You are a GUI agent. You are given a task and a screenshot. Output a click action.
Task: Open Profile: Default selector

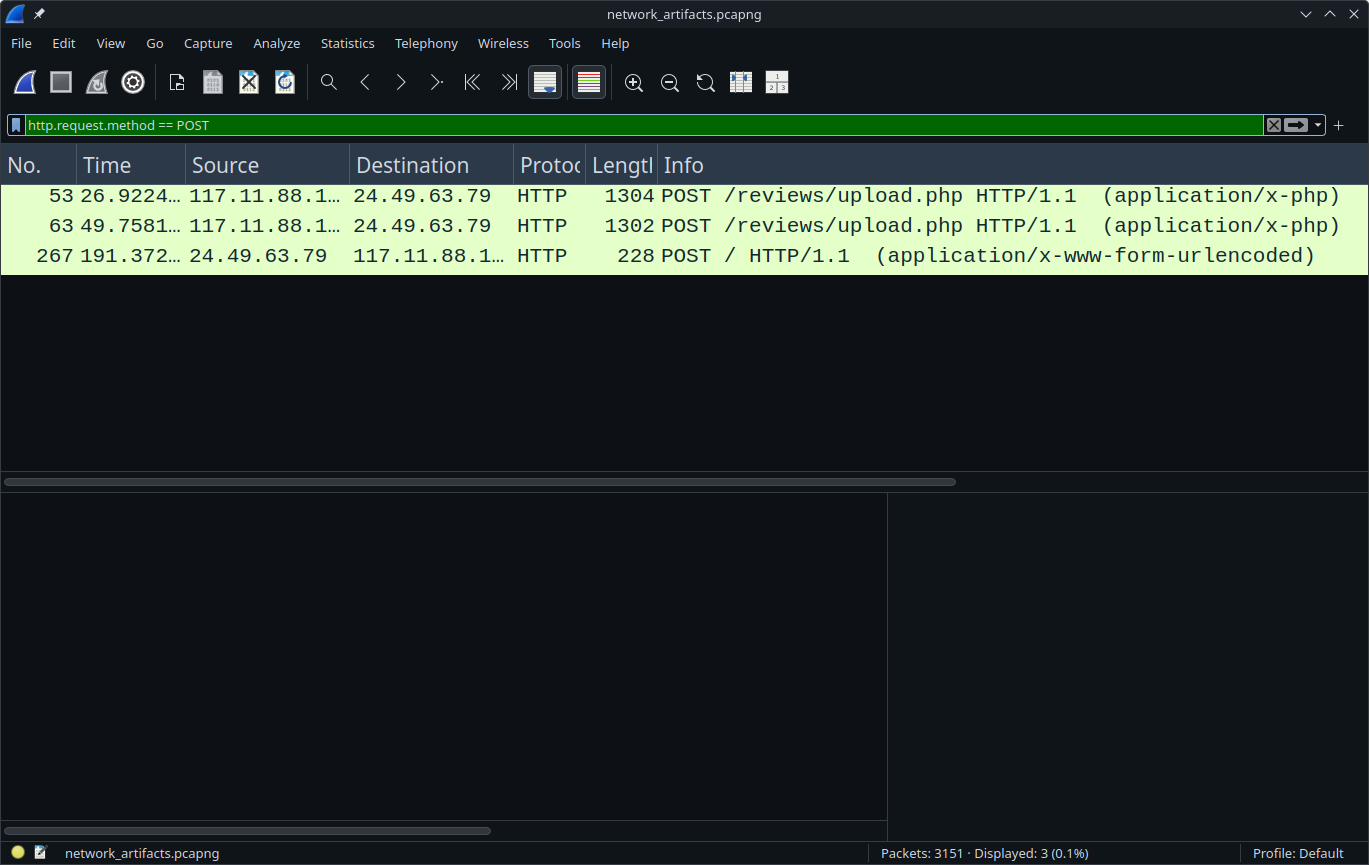[x=1298, y=853]
